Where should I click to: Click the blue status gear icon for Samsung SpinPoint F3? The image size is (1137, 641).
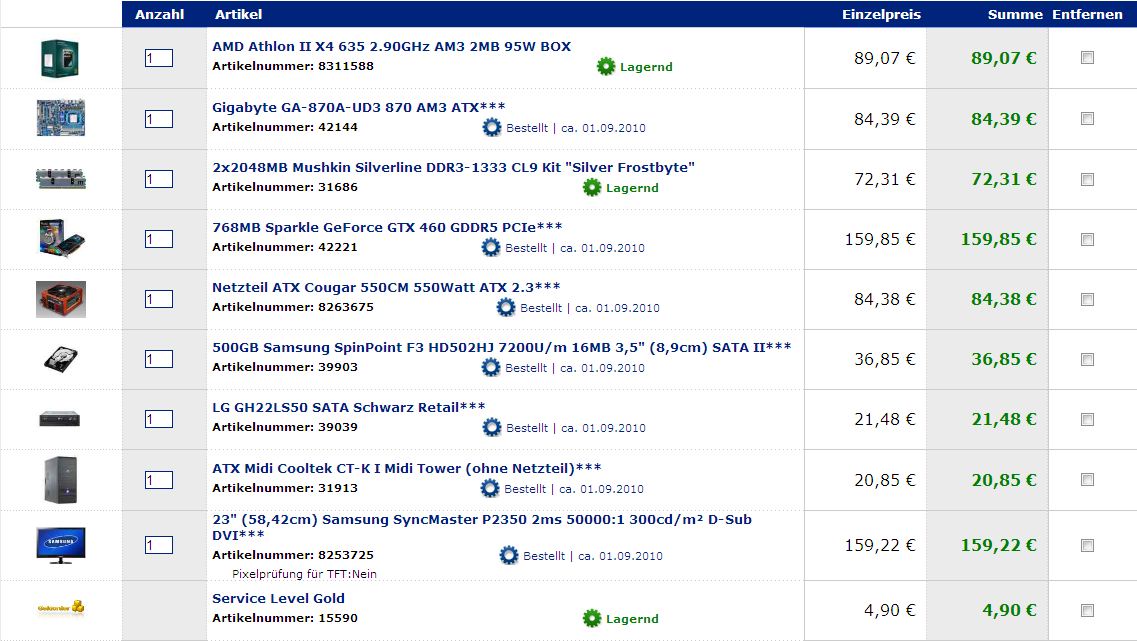coord(491,368)
